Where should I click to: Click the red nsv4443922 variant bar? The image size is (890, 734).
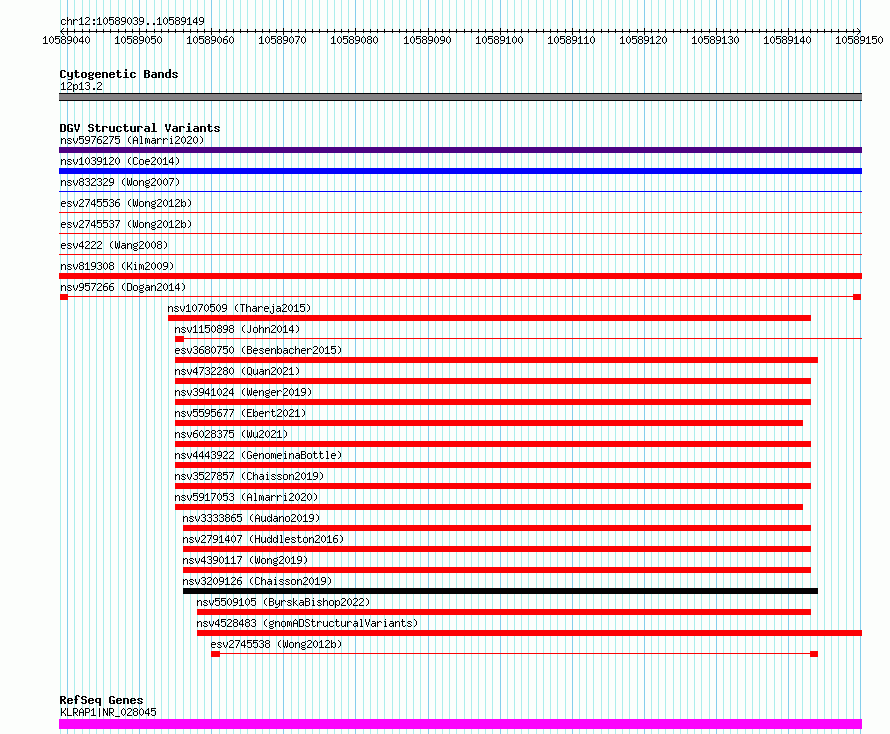[x=493, y=465]
